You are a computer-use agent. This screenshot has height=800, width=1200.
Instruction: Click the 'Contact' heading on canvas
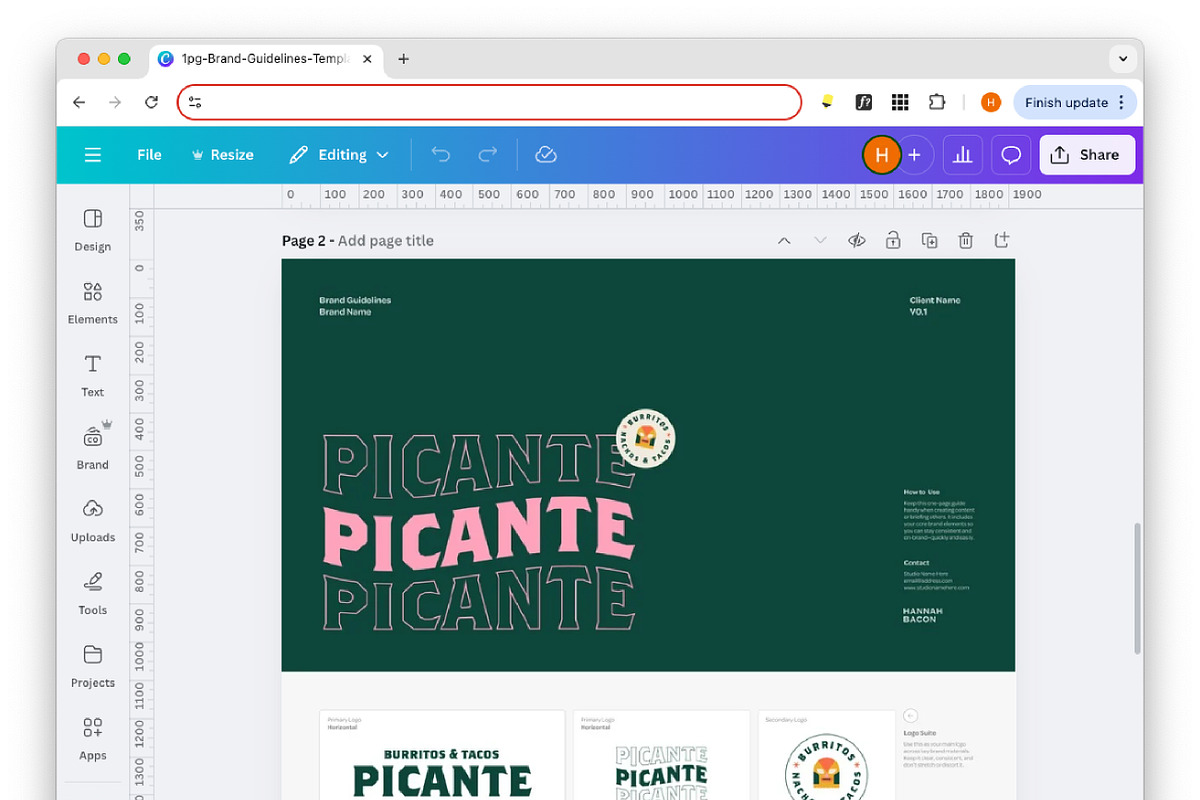coord(916,563)
